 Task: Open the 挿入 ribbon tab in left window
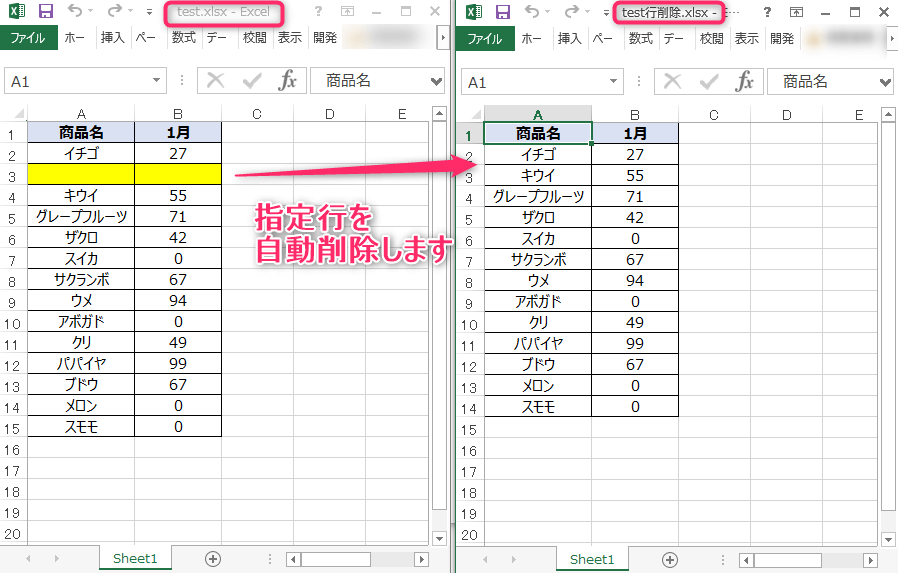112,39
